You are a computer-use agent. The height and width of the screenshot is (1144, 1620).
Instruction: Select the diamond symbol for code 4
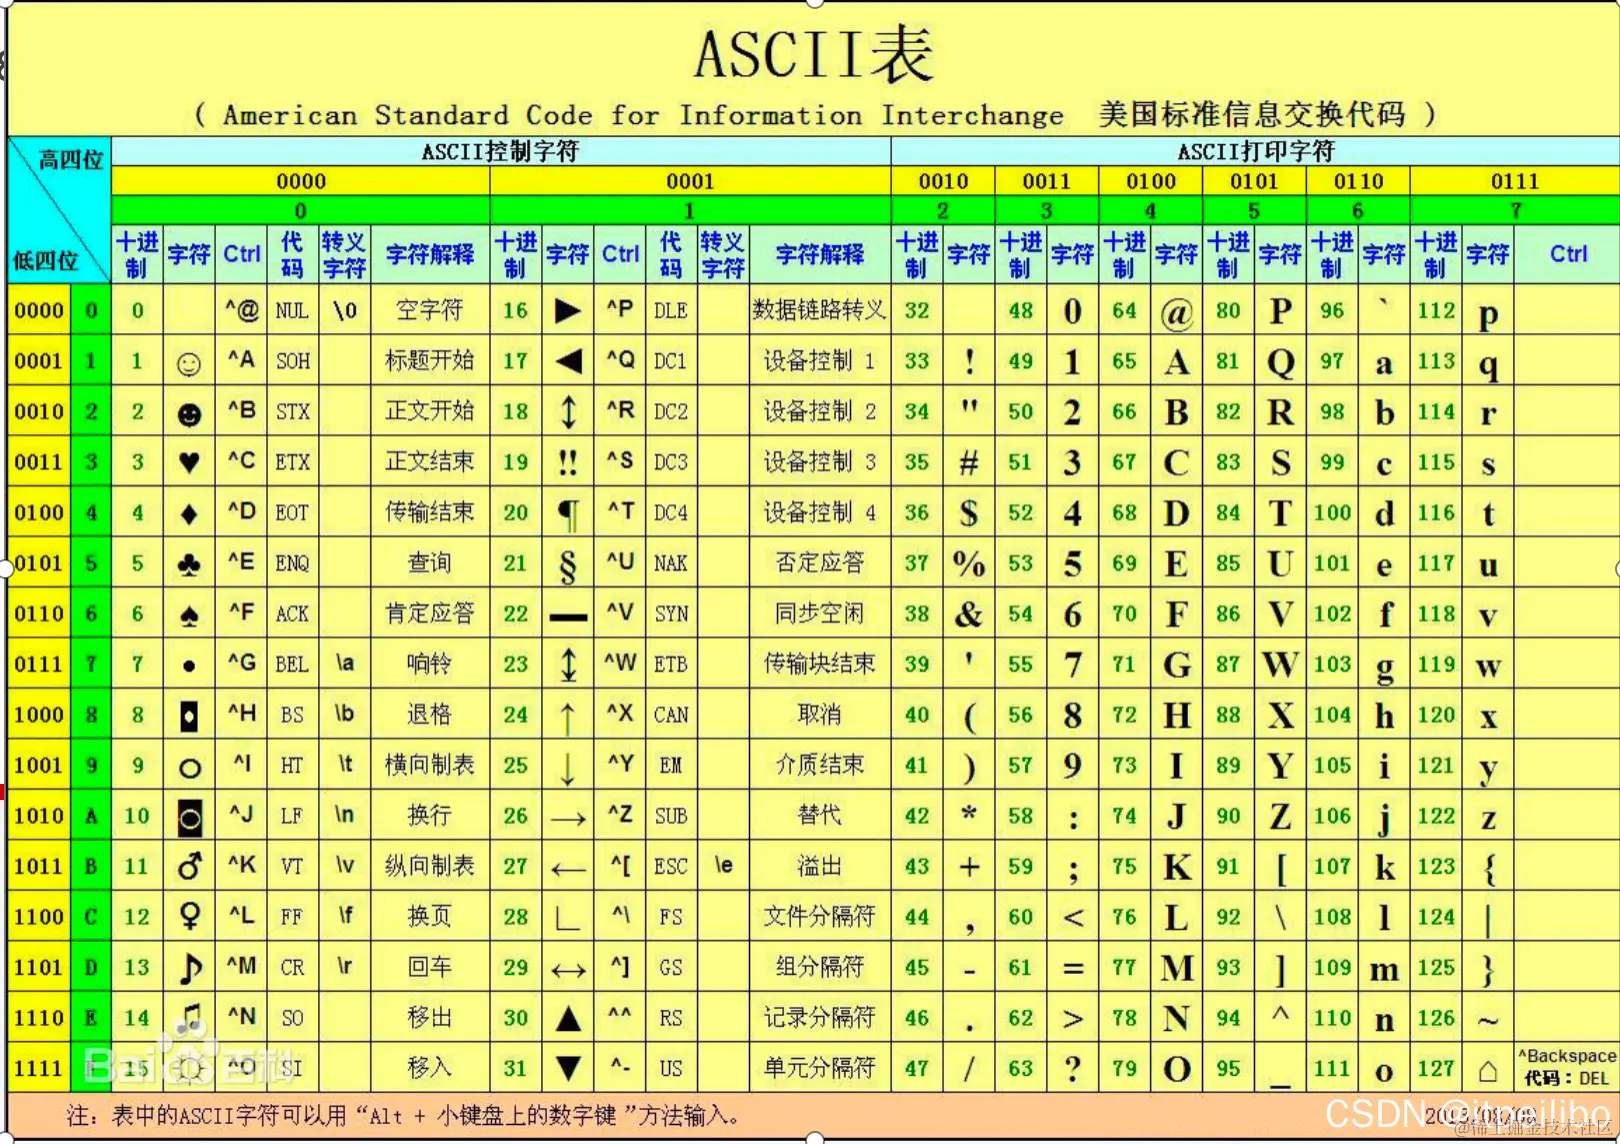[x=189, y=512]
